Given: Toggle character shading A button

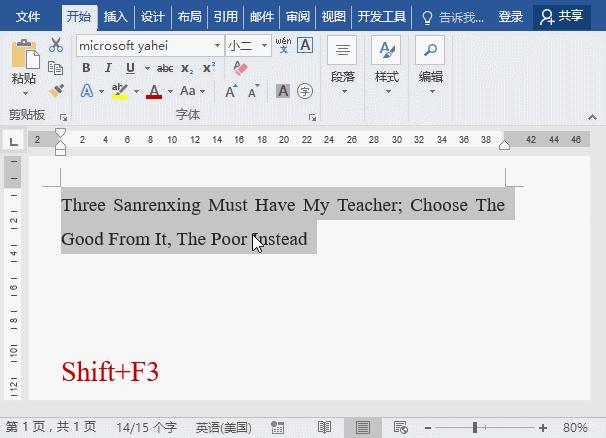Looking at the screenshot, I should click(x=283, y=91).
